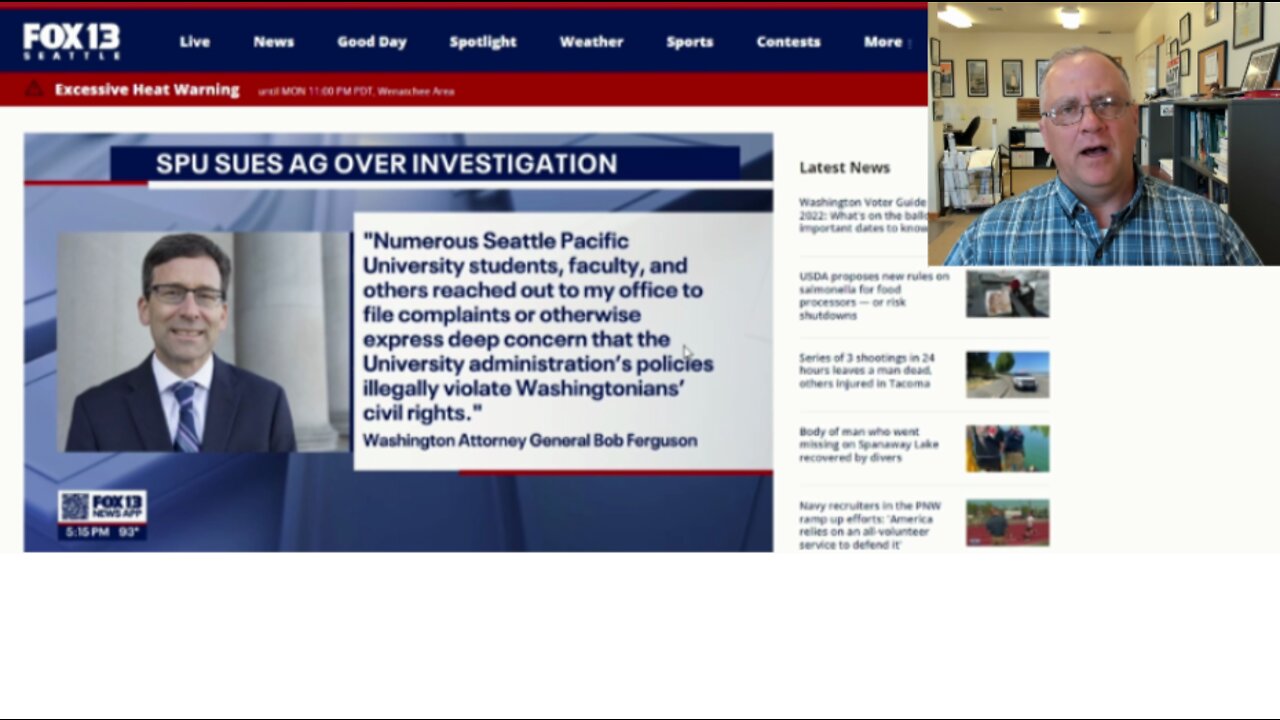Open Washington Voter Guide 2022 article
Screen dimensions: 1280x720
click(x=863, y=215)
